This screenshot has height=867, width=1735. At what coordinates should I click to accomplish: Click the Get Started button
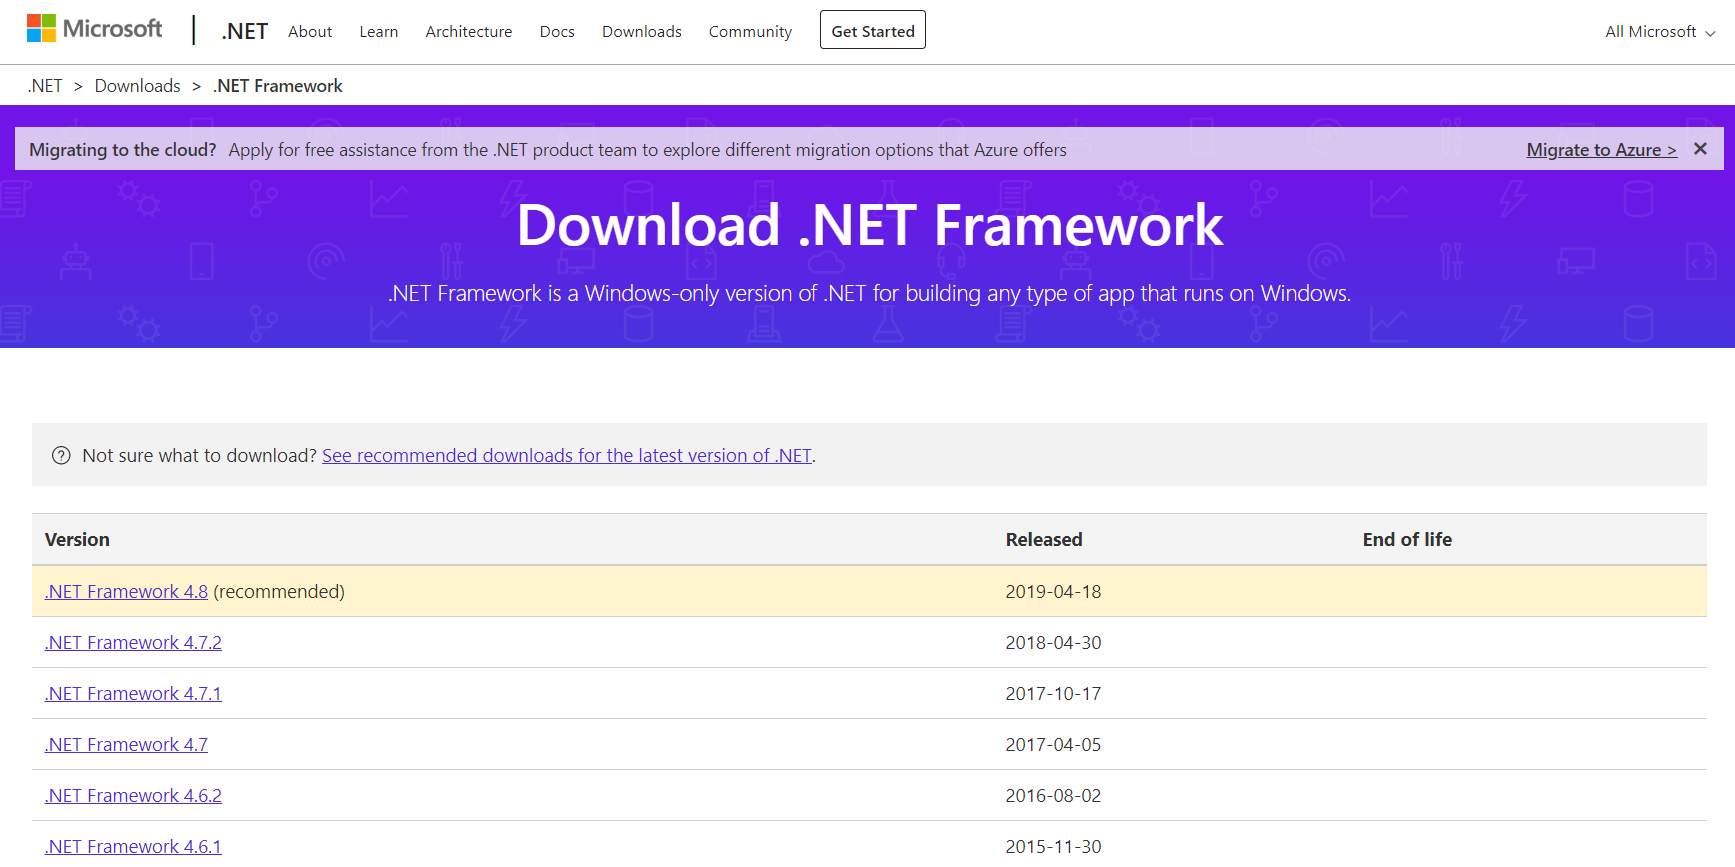[873, 30]
